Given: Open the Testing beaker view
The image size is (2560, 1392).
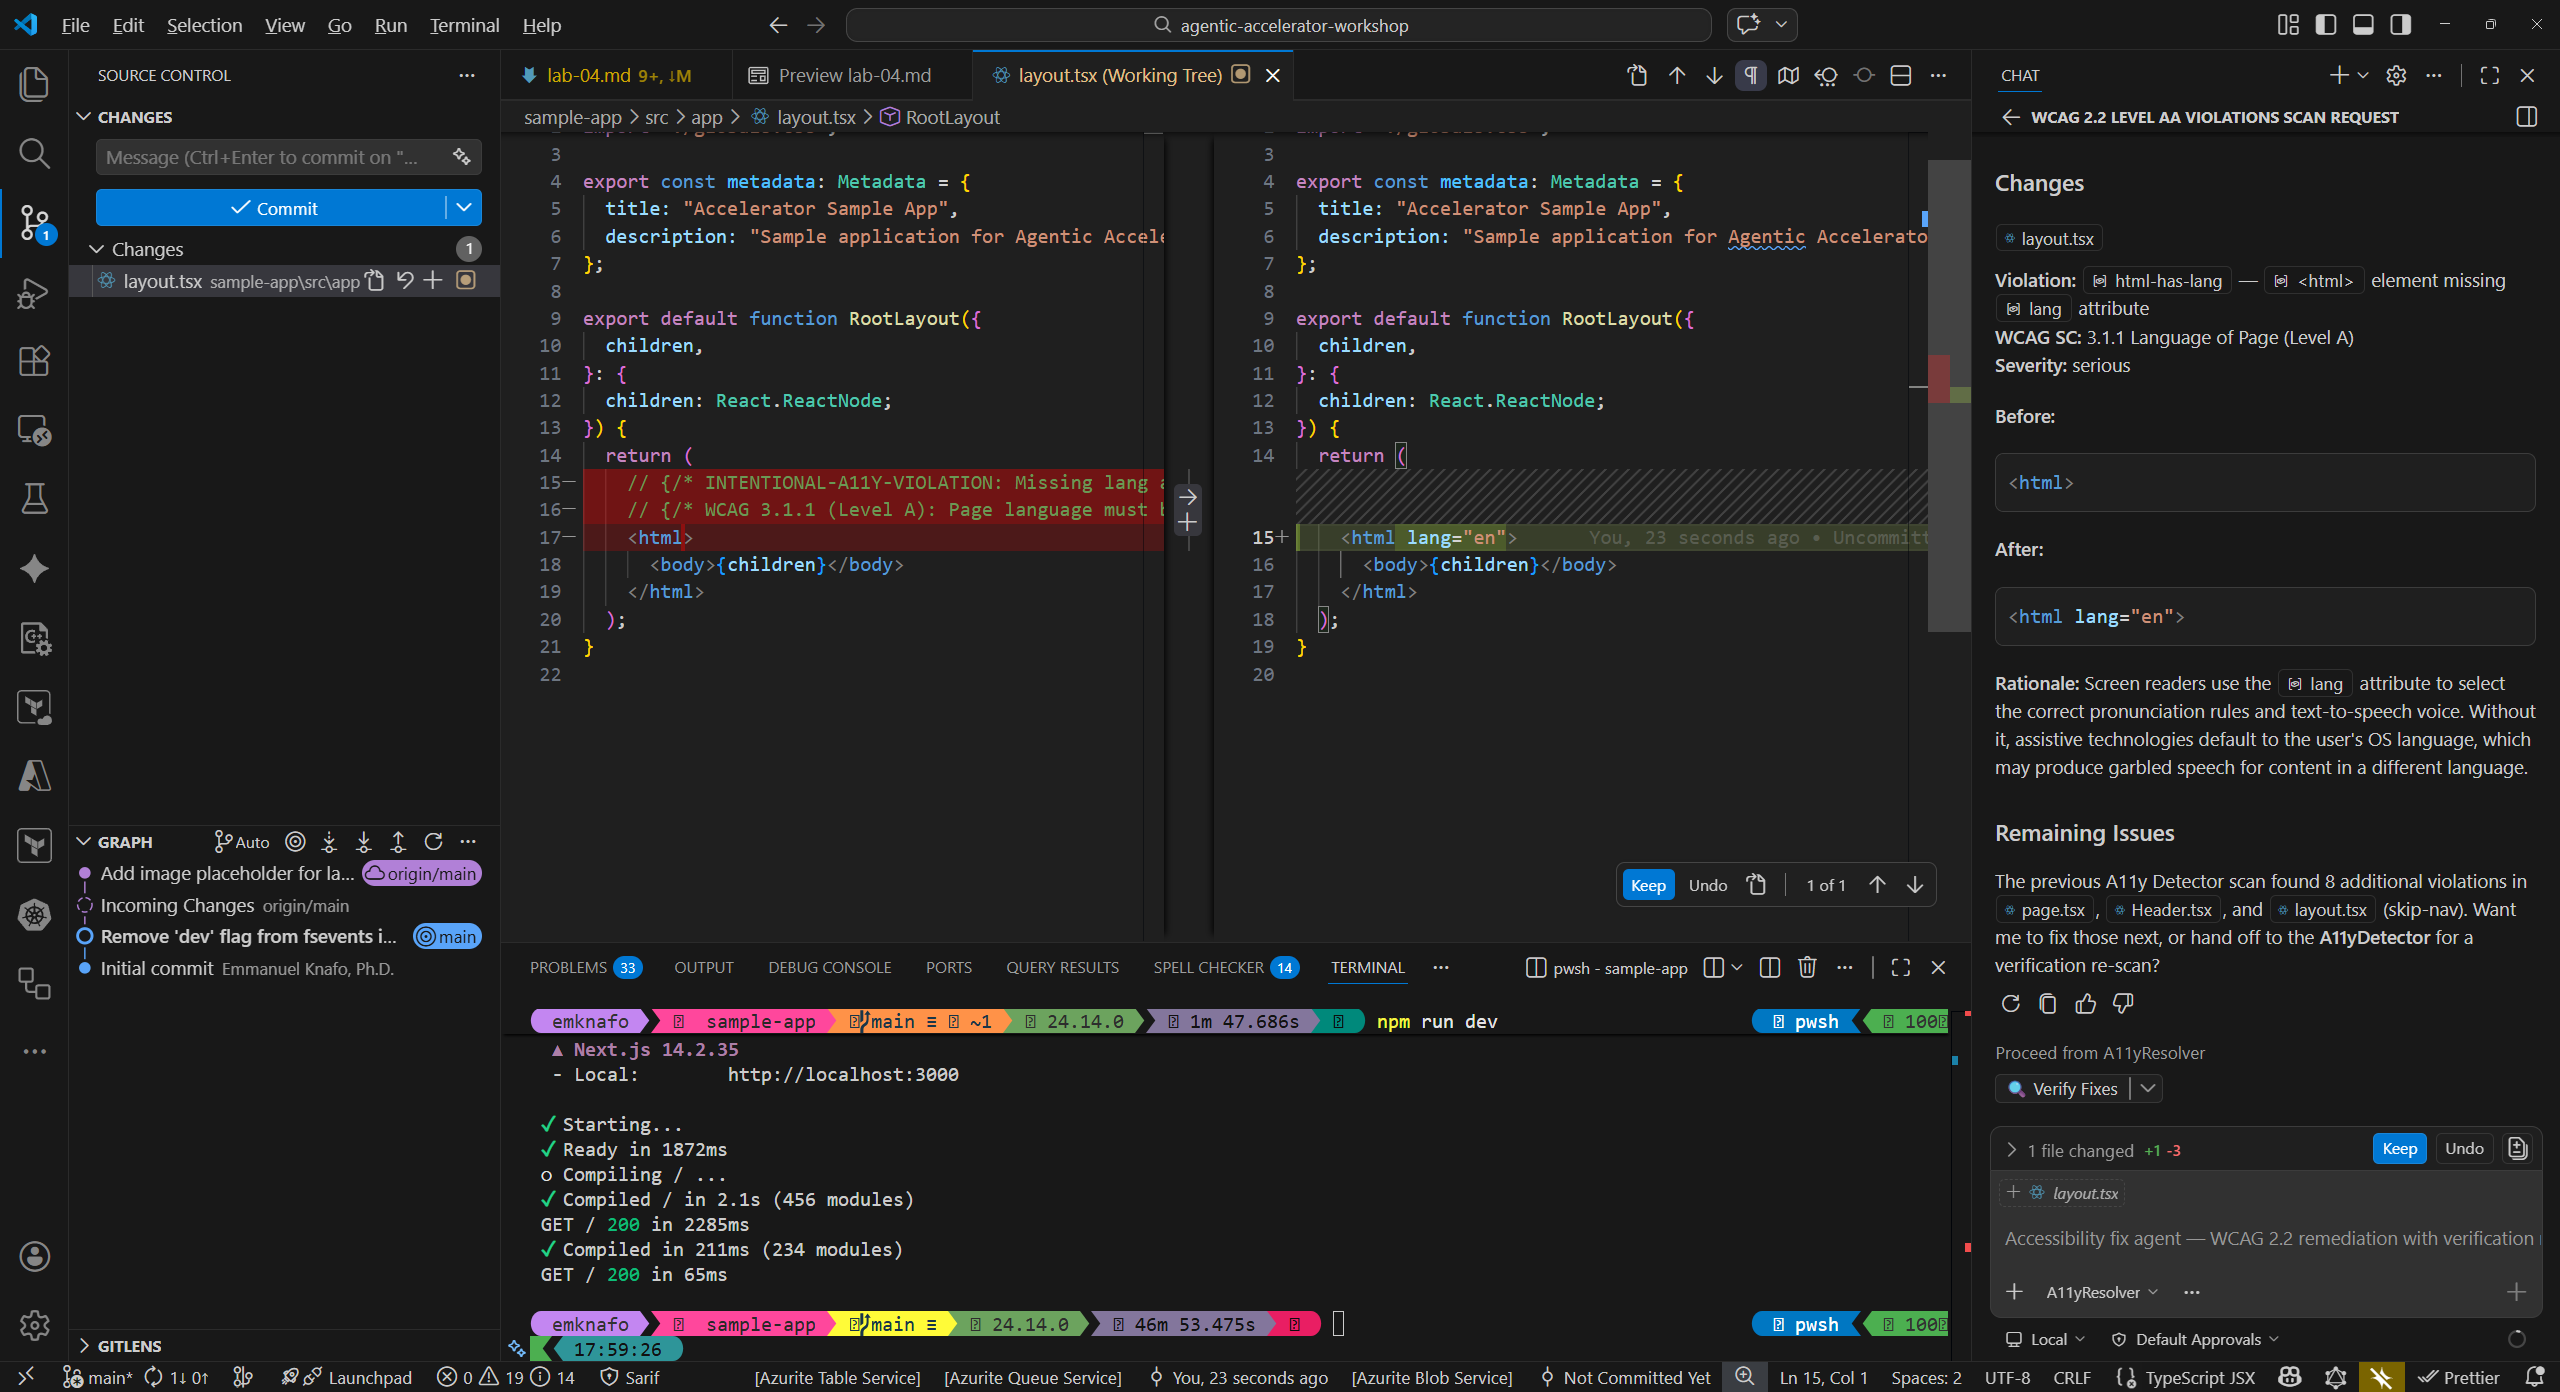Looking at the screenshot, I should 34,499.
